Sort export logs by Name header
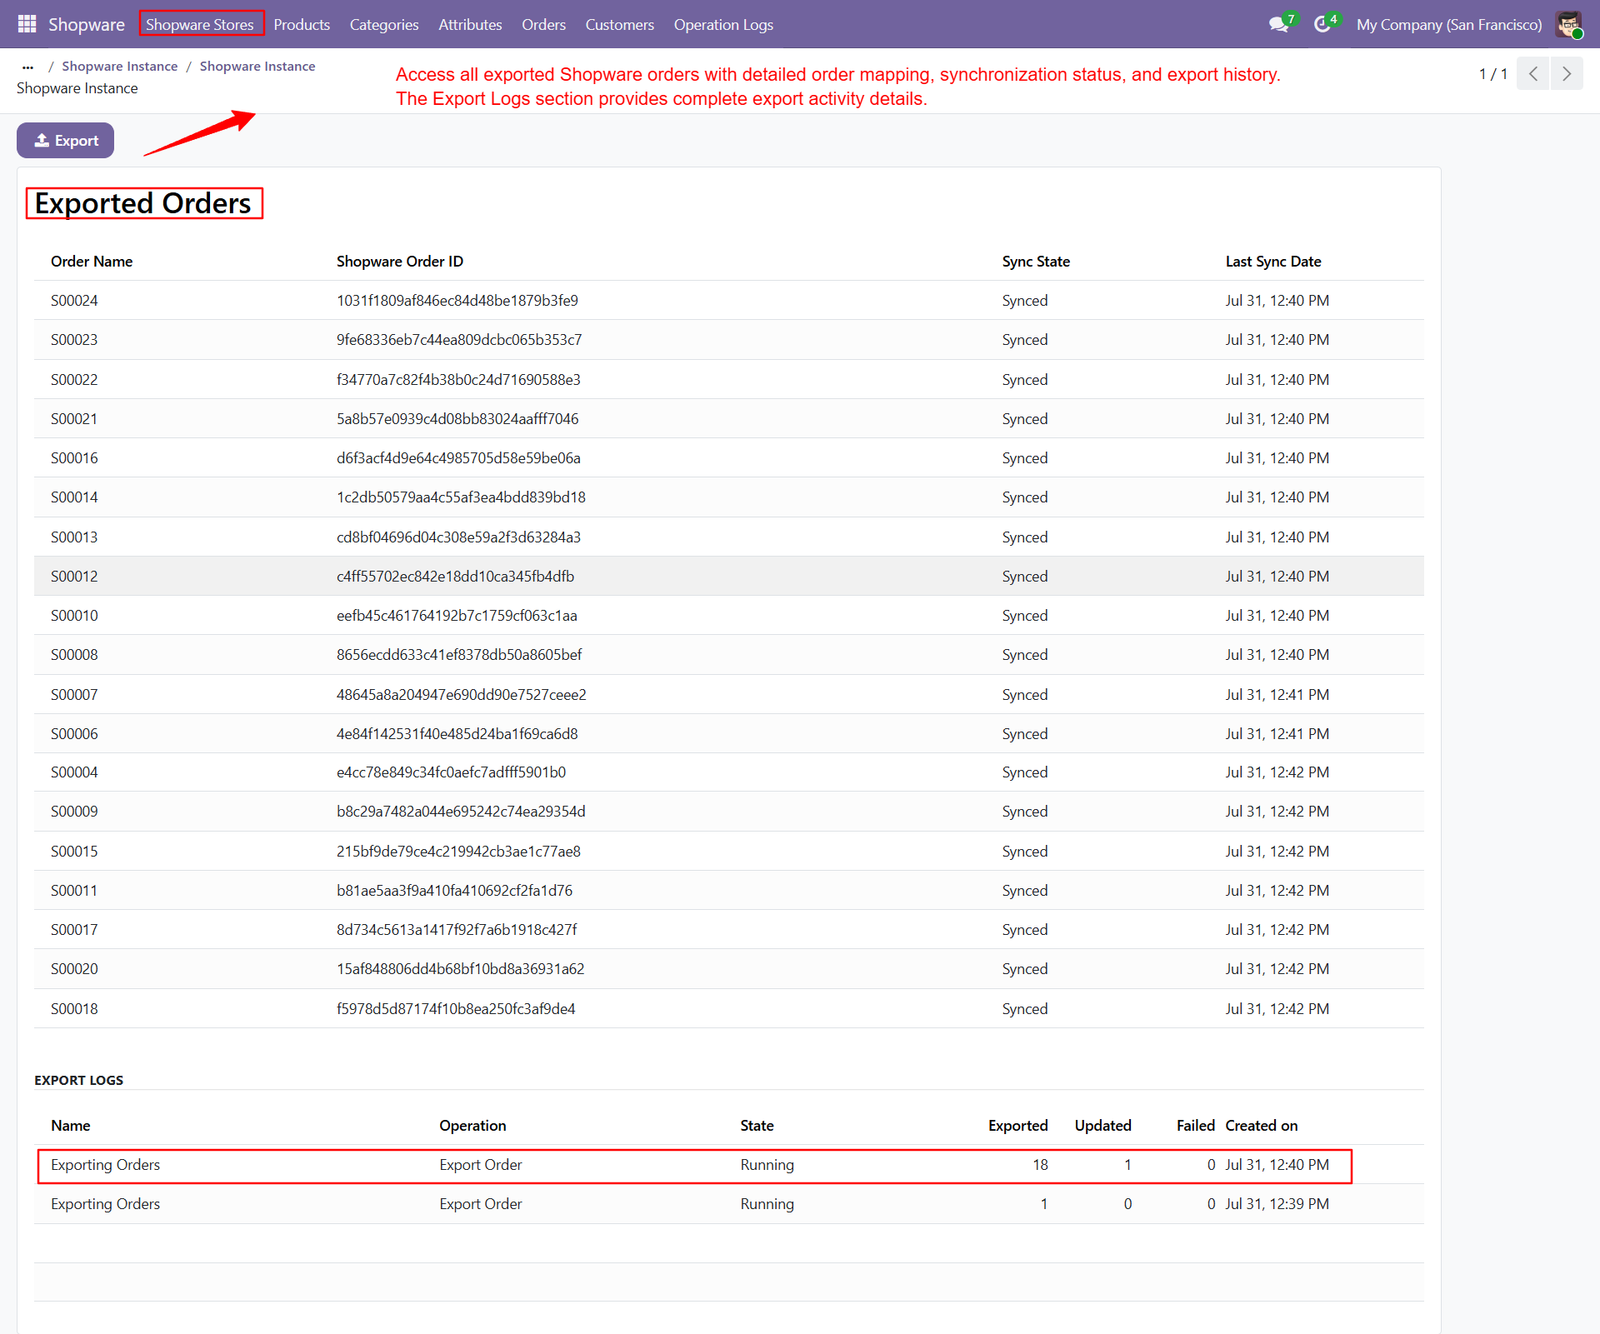 tap(71, 1125)
